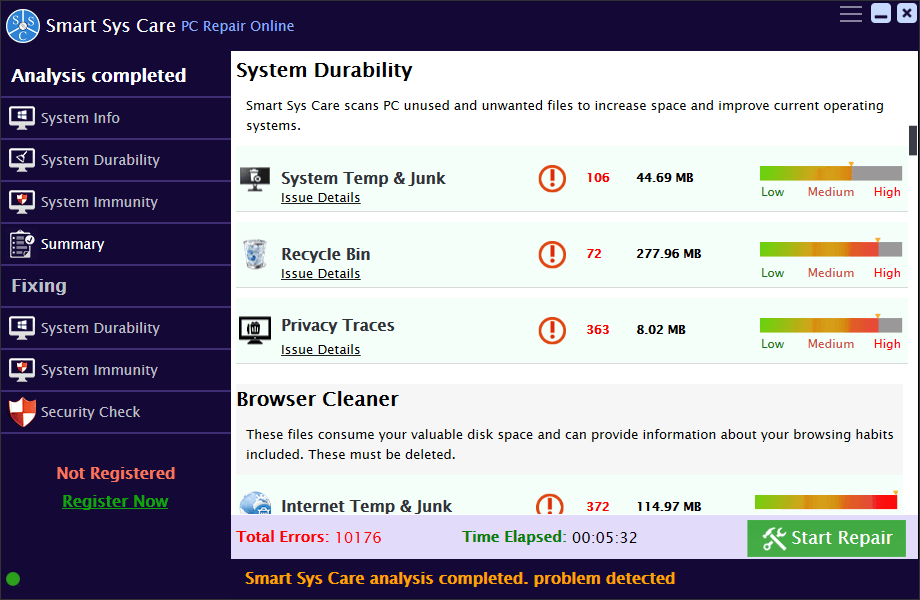Click the size value 277.96 MB
The width and height of the screenshot is (920, 600).
point(669,253)
